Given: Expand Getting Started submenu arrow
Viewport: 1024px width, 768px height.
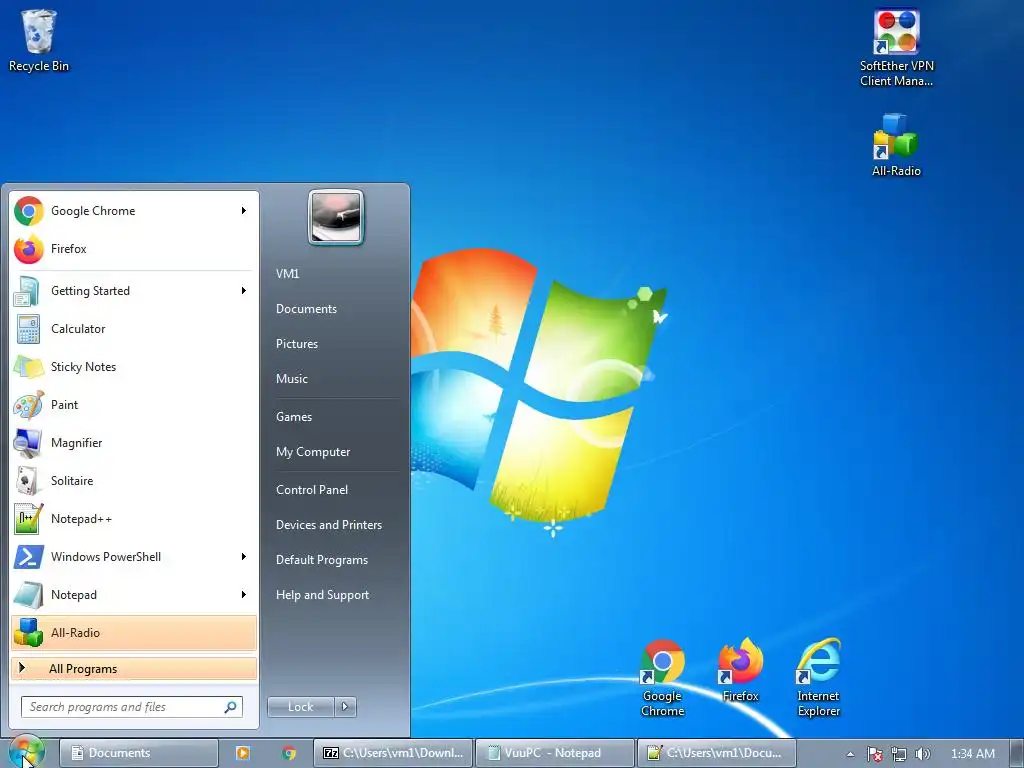Looking at the screenshot, I should (244, 291).
